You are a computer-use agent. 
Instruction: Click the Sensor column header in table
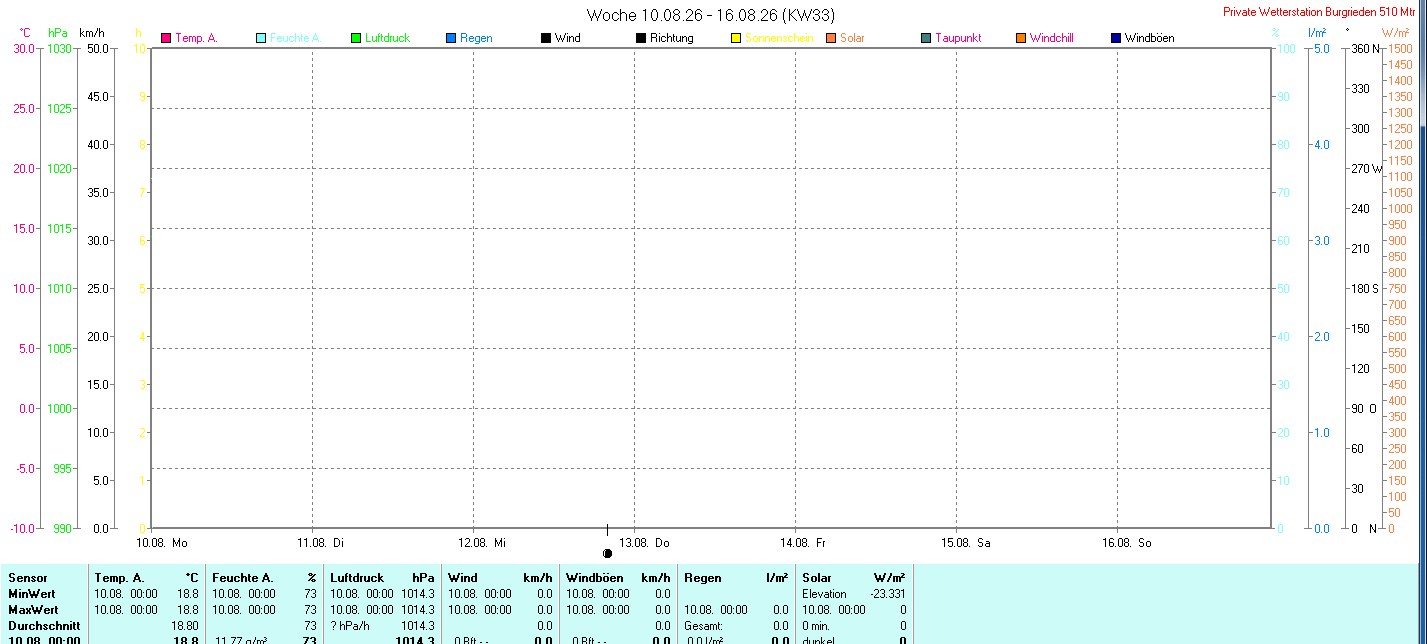[28, 578]
